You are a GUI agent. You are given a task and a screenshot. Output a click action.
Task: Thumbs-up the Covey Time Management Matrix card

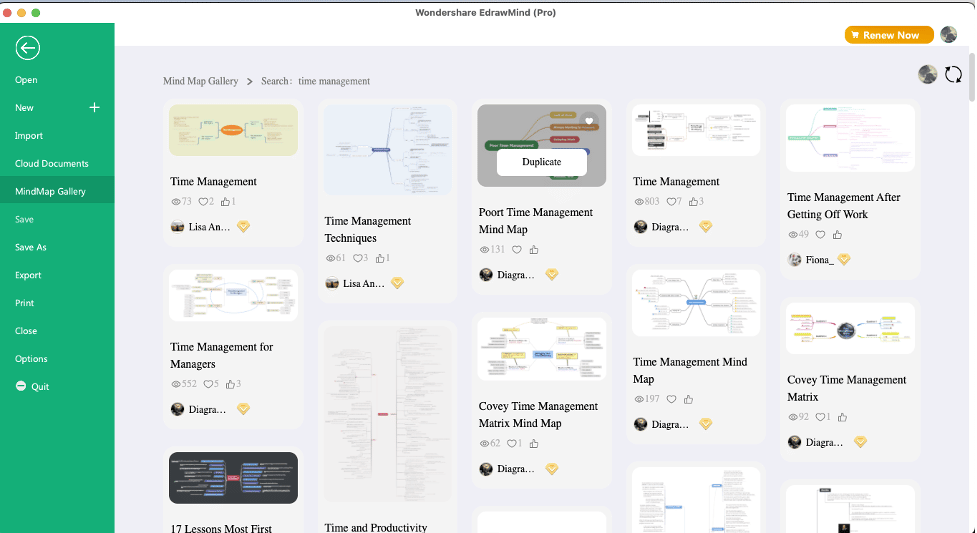[x=842, y=417]
